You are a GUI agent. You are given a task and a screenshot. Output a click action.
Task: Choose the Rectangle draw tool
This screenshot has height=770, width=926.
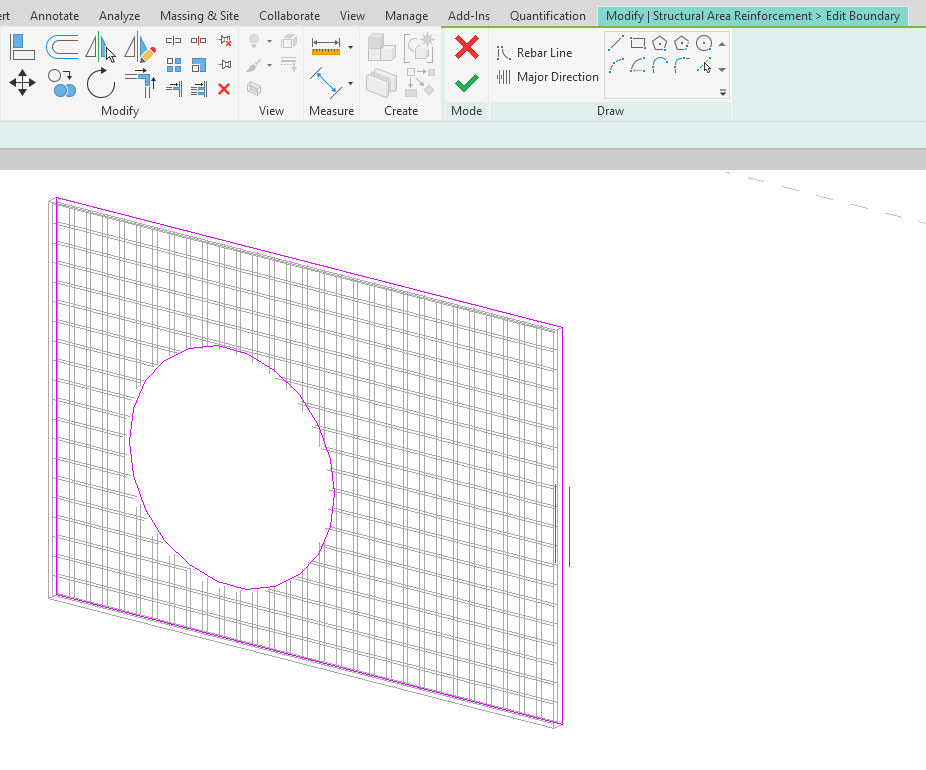click(x=638, y=43)
